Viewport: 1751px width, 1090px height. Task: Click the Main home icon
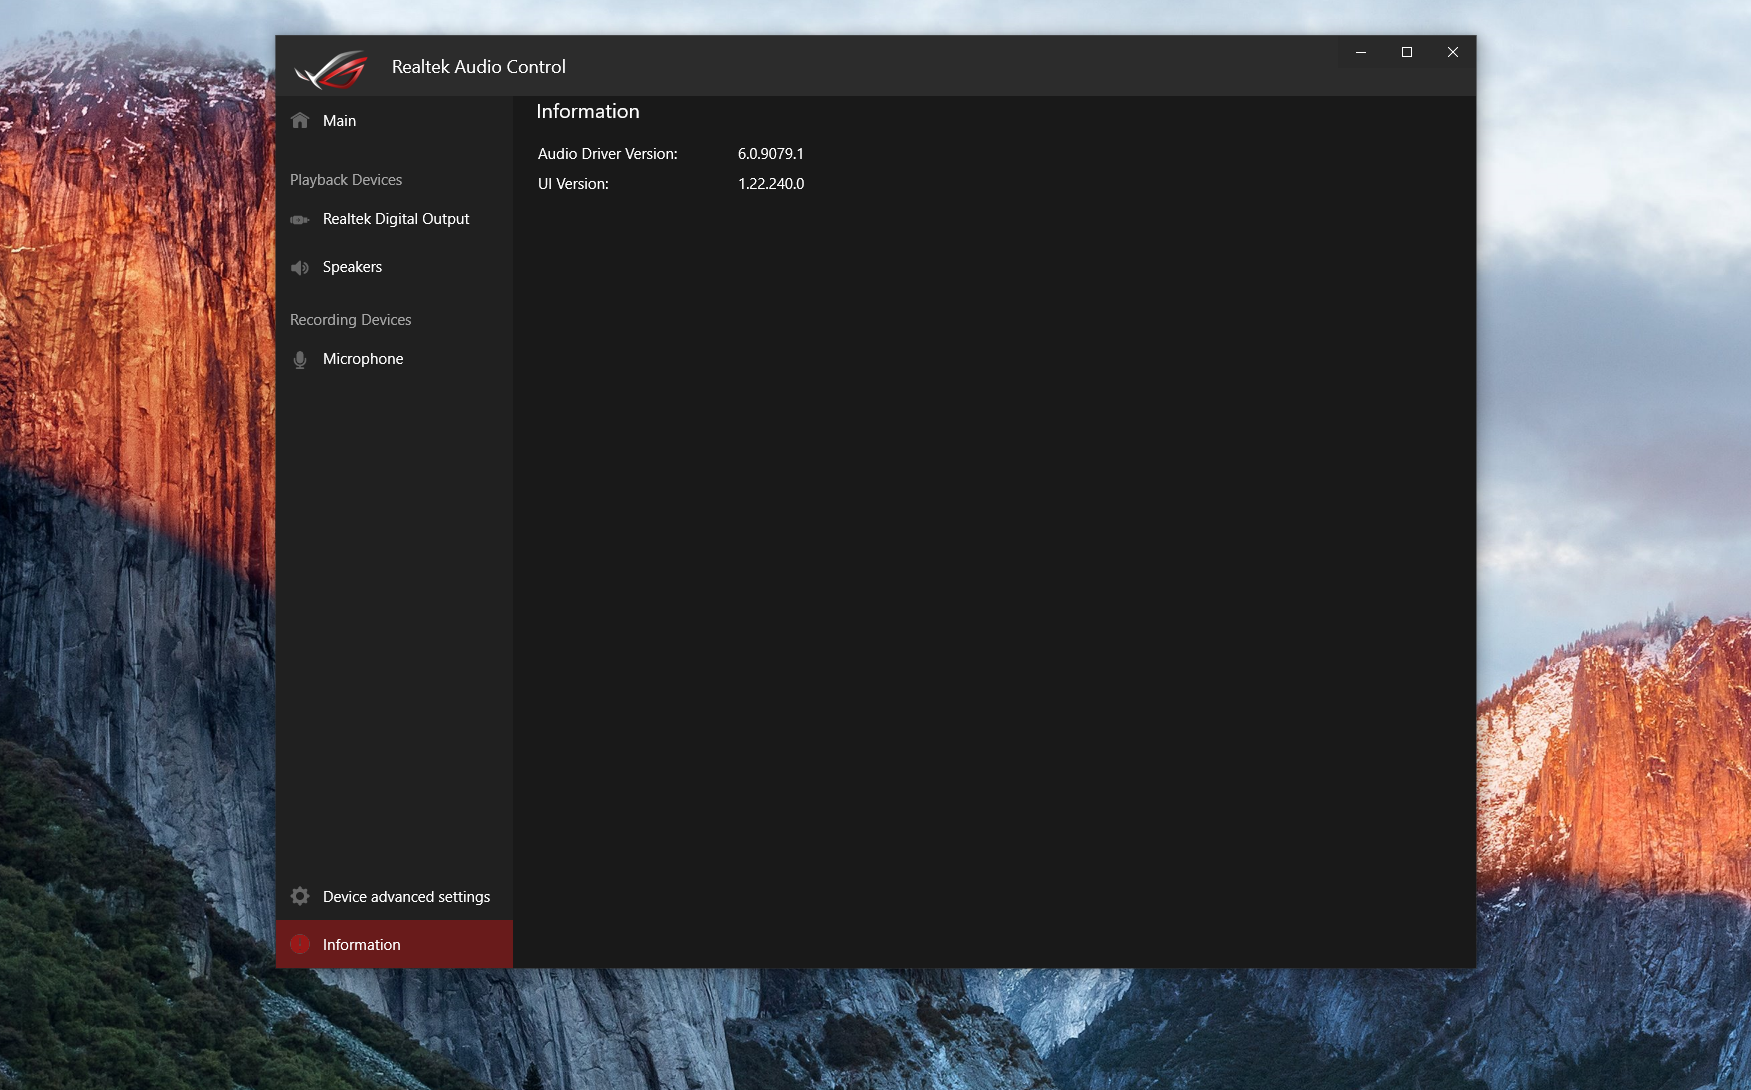[300, 121]
